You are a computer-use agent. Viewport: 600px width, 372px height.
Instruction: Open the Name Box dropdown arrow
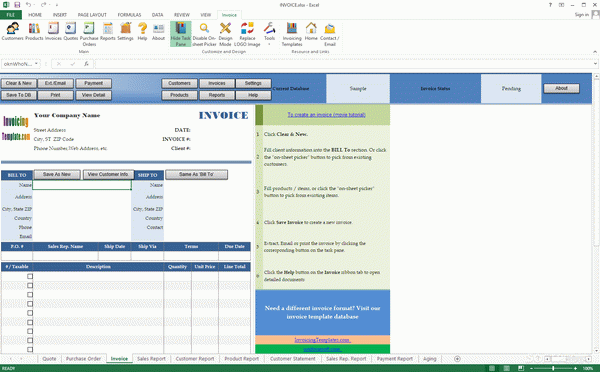[x=36, y=64]
